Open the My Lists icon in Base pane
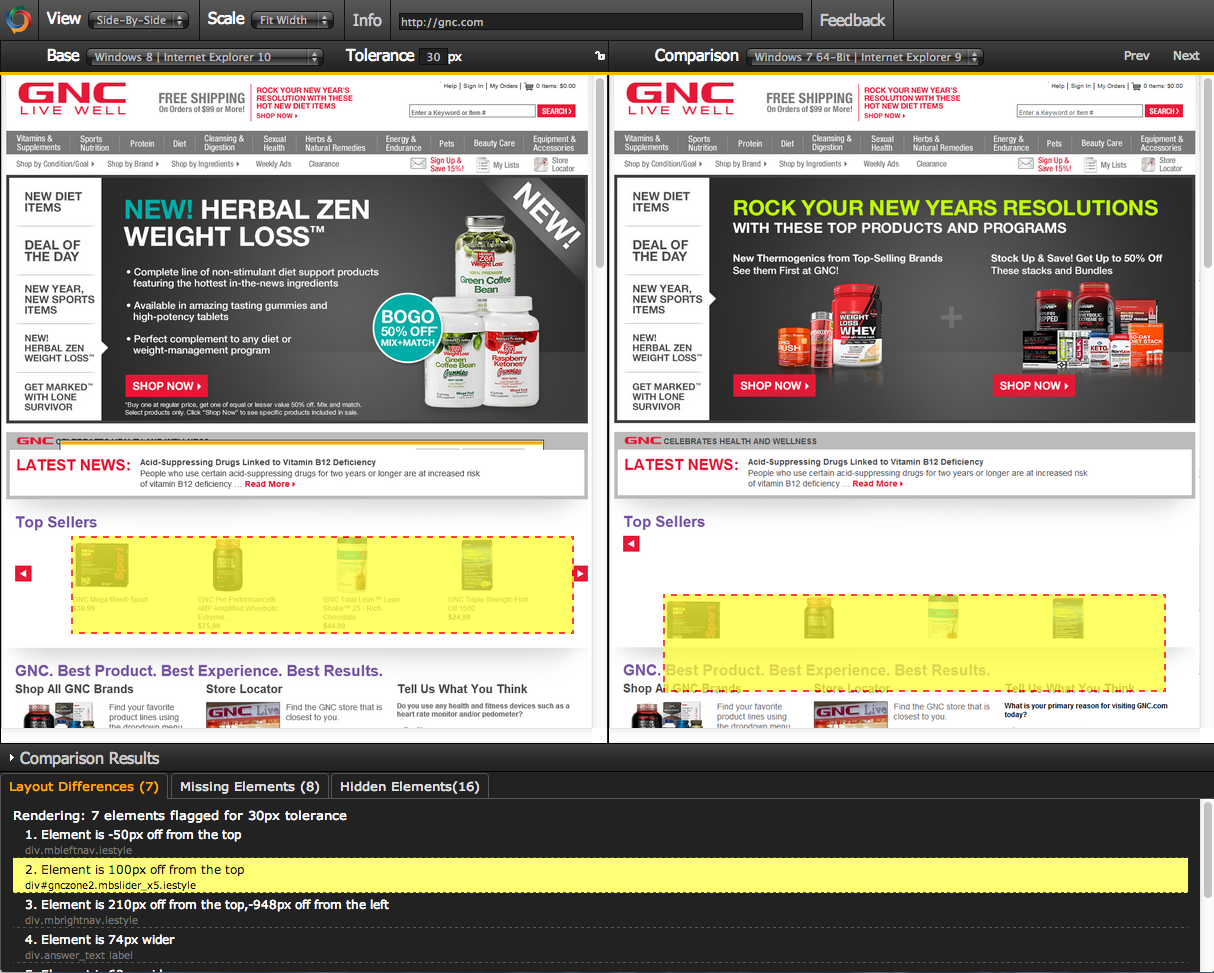The width and height of the screenshot is (1214, 973). (x=482, y=164)
